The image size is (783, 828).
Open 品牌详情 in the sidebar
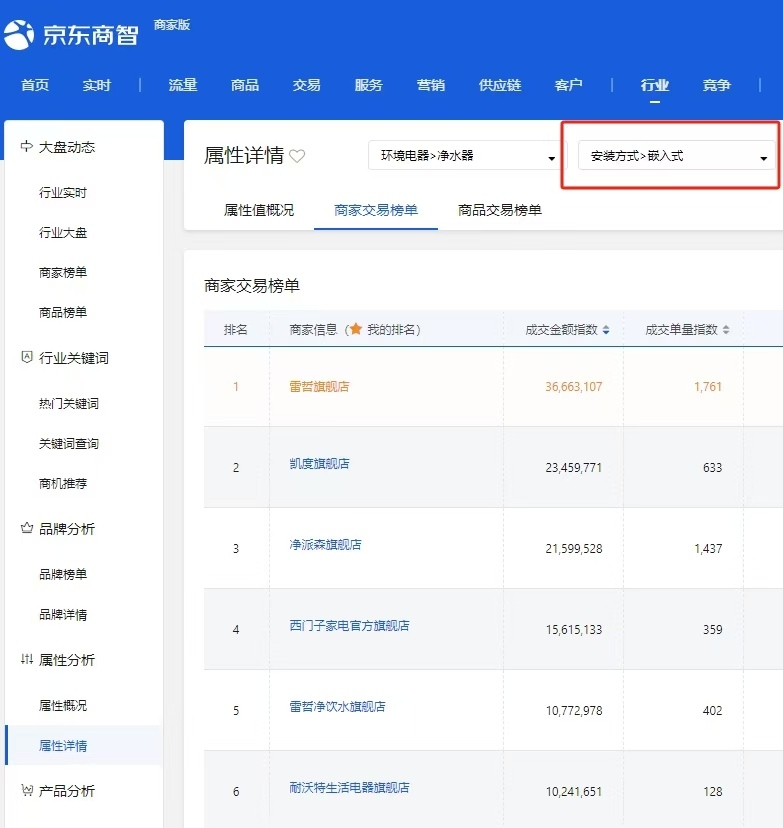(x=63, y=614)
